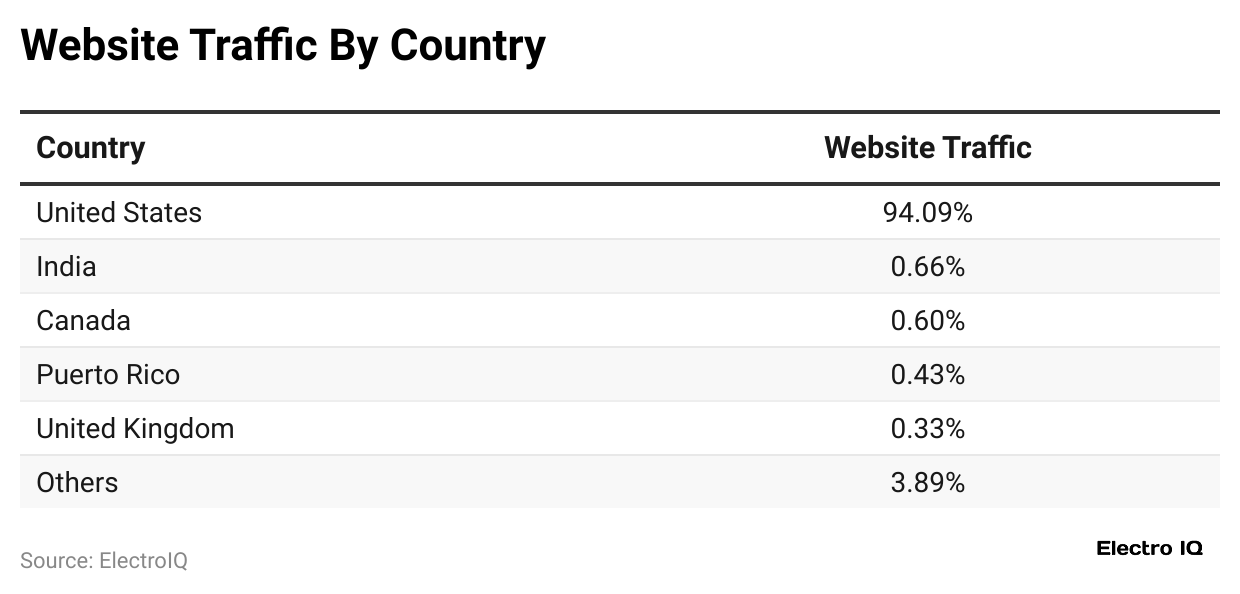Image resolution: width=1240 pixels, height=594 pixels.
Task: Click the 0.66% traffic value
Action: (x=927, y=267)
